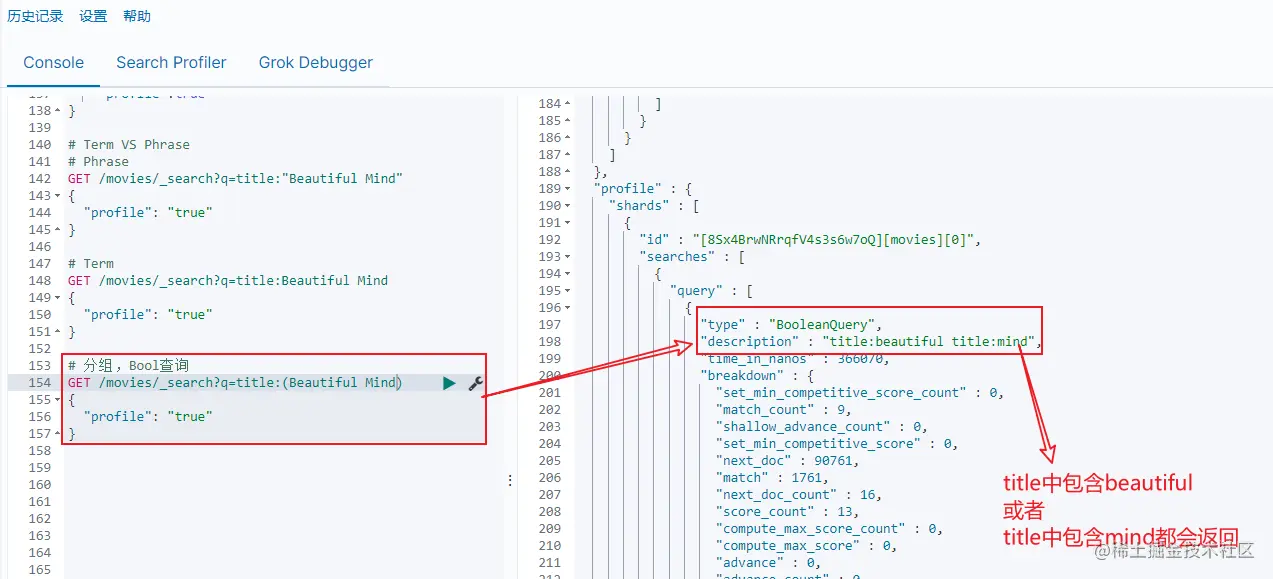Run the request on line 154
This screenshot has height=579, width=1273.
pyautogui.click(x=449, y=383)
